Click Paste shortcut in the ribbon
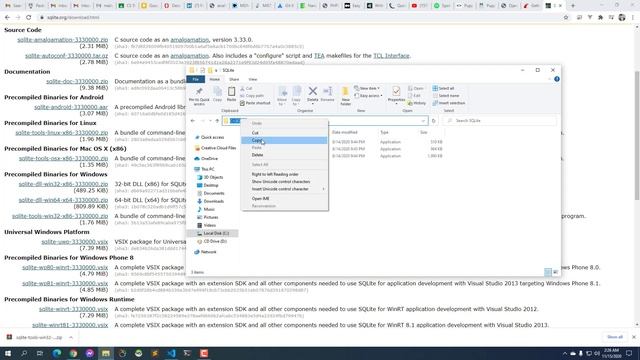 pos(256,103)
